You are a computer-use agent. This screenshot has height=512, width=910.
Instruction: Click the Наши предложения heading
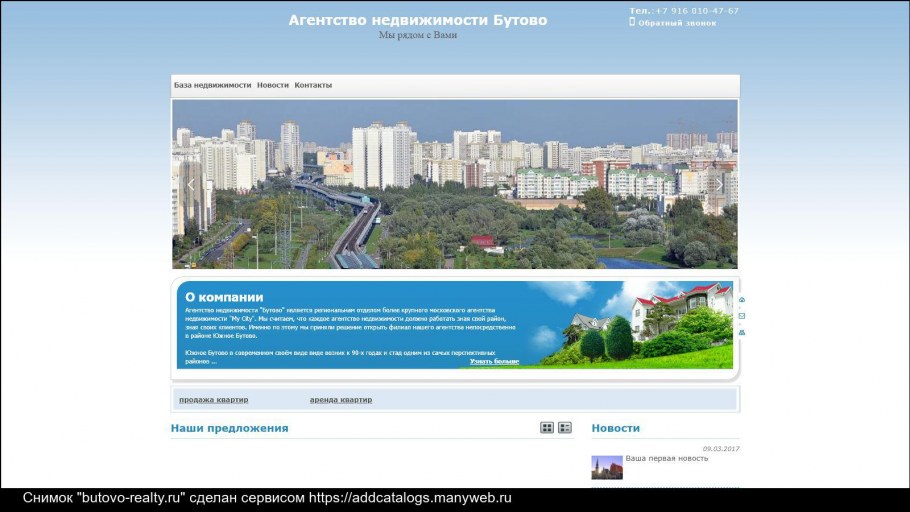229,428
